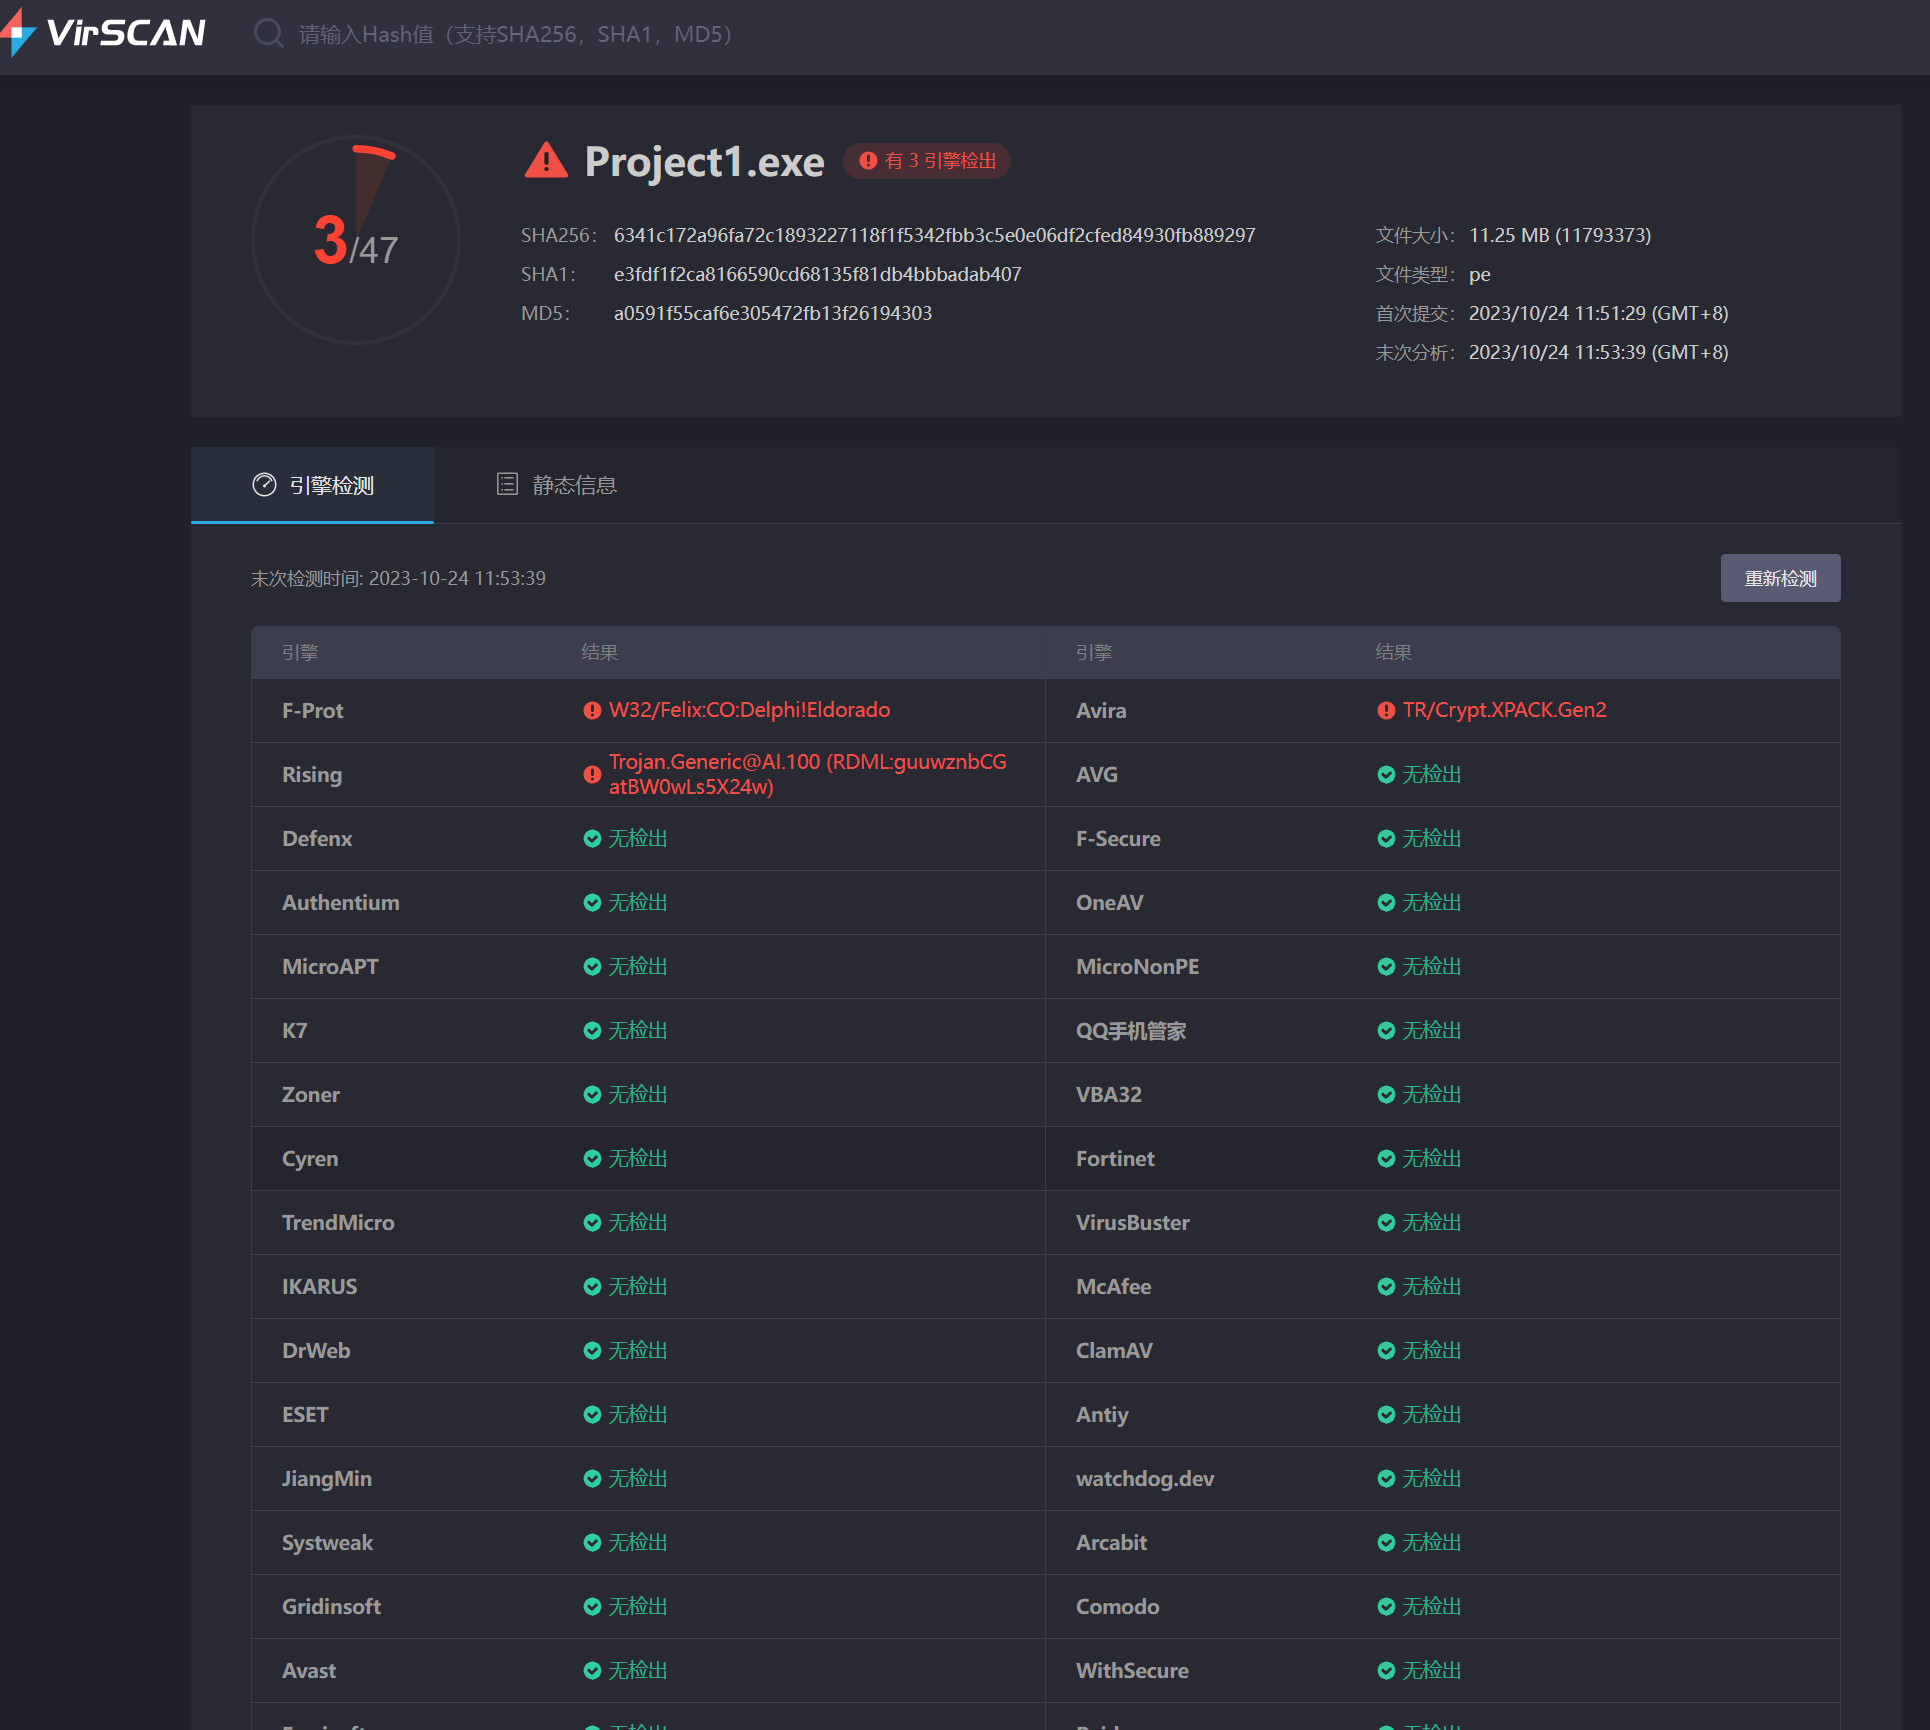Viewport: 1930px width, 1730px height.
Task: Click the green check icon for Defenx
Action: [x=592, y=839]
